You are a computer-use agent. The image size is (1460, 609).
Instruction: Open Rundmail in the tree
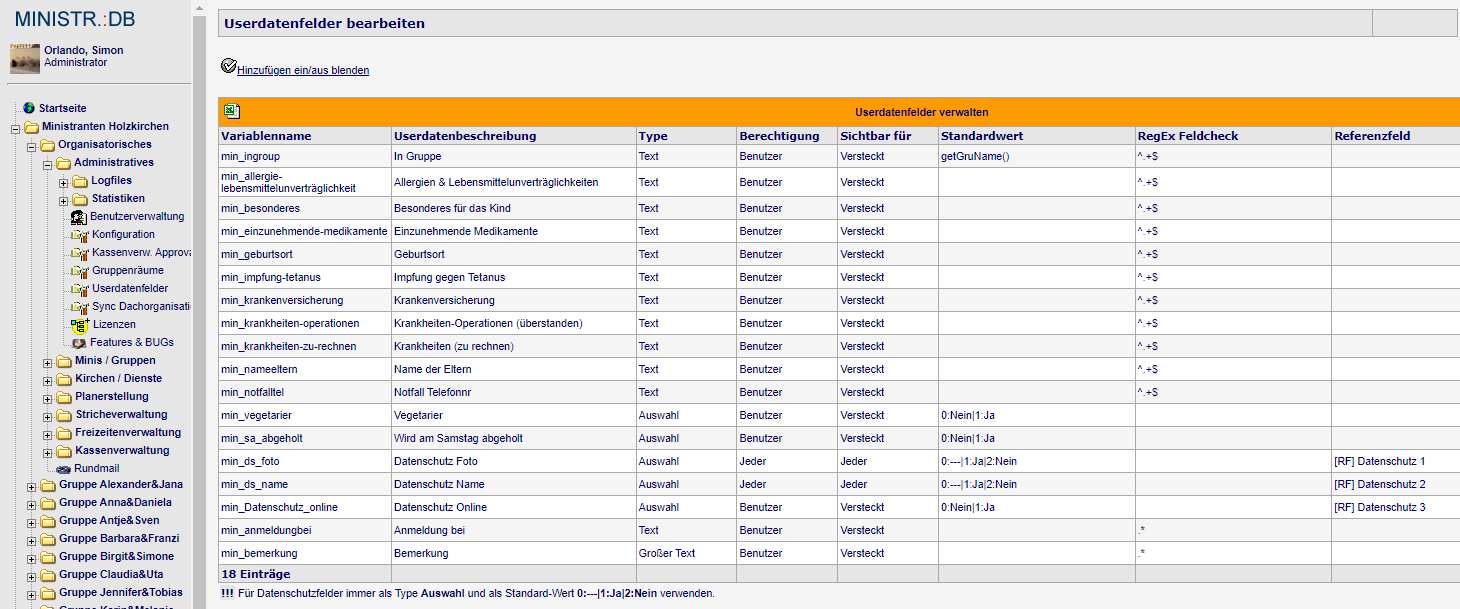[97, 468]
